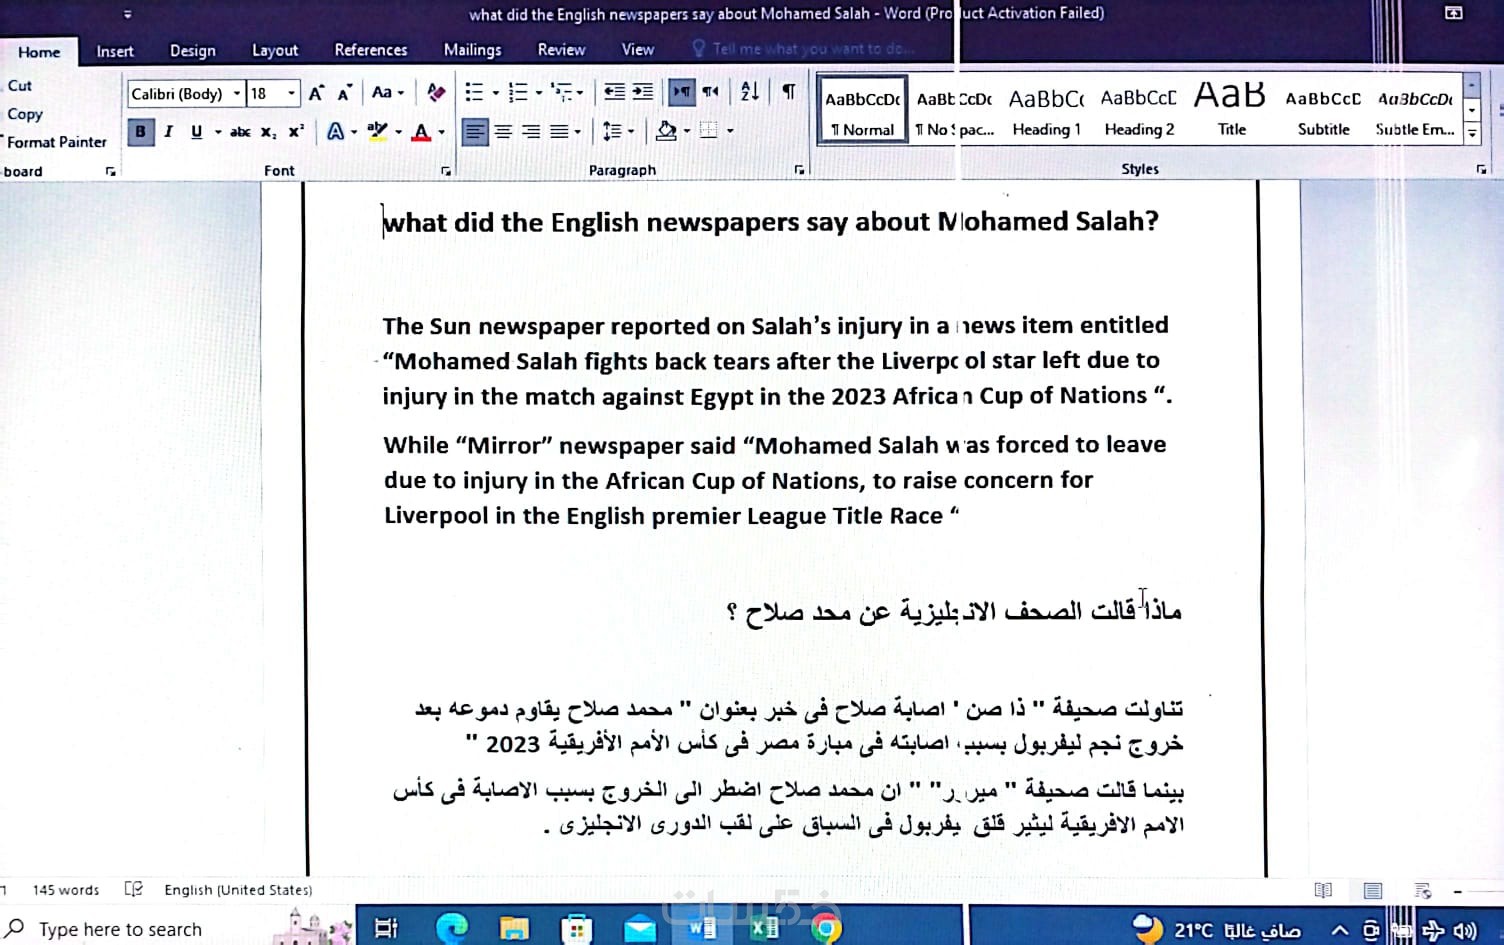The height and width of the screenshot is (945, 1504).
Task: Toggle Show/Hide paragraph marks
Action: [x=789, y=92]
